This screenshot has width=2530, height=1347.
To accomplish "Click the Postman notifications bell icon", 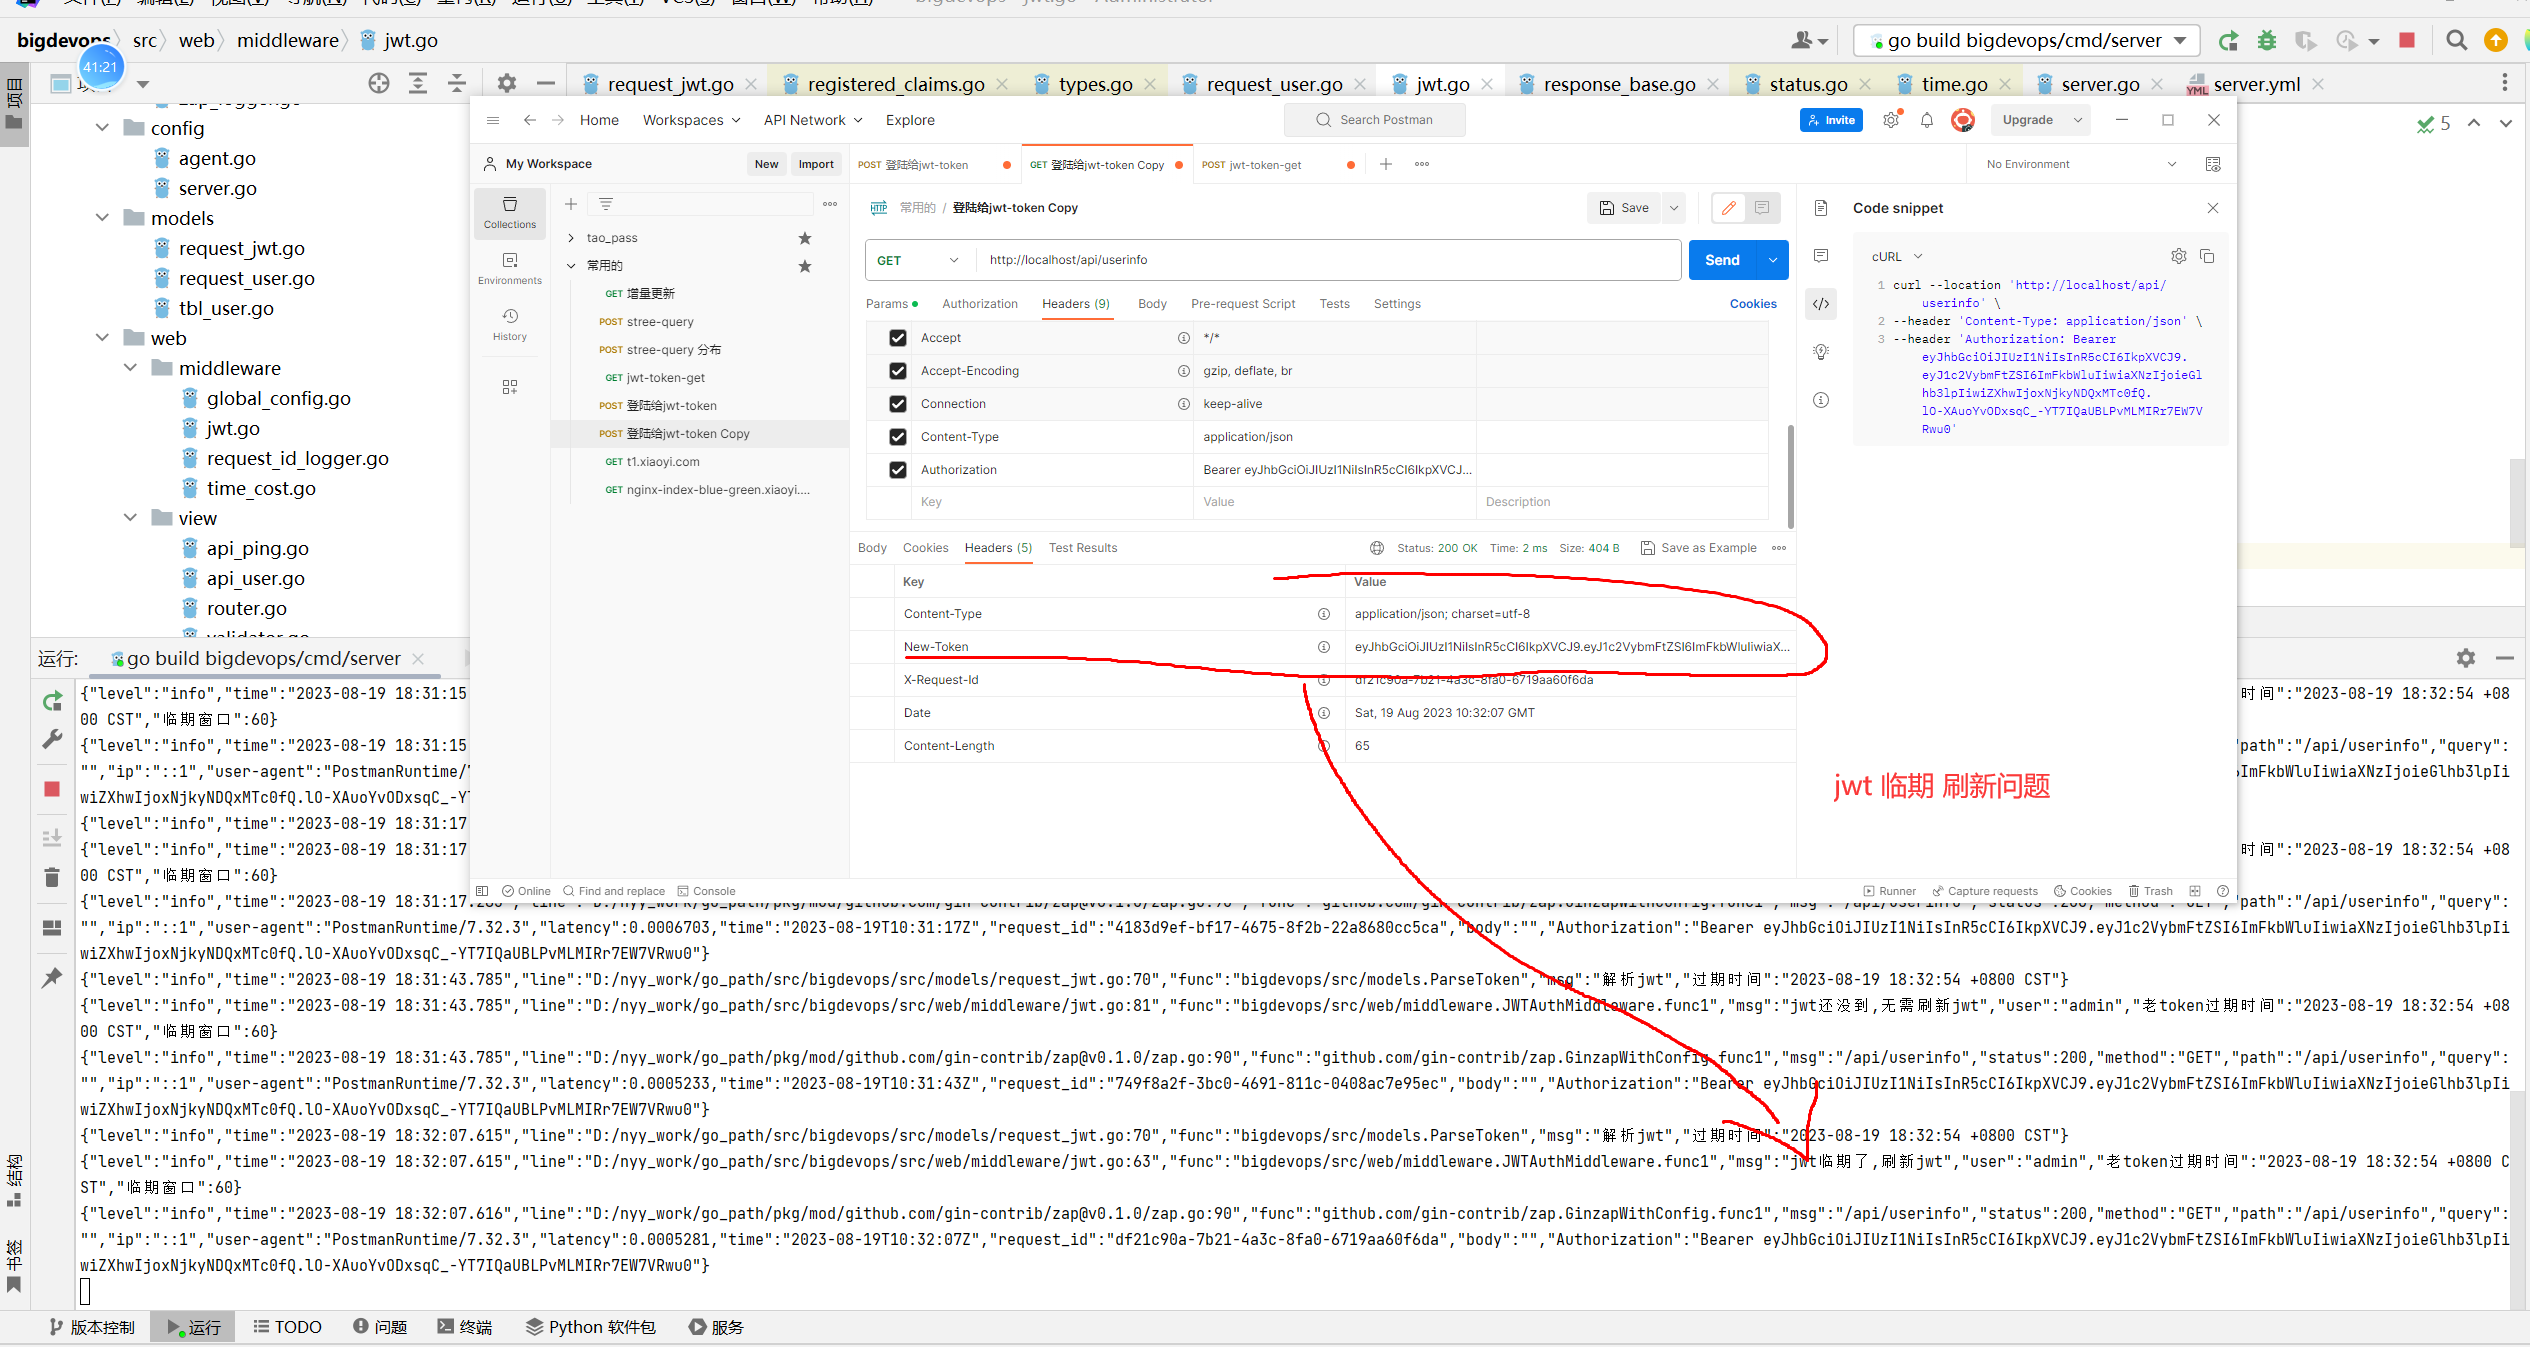I will coord(1926,120).
